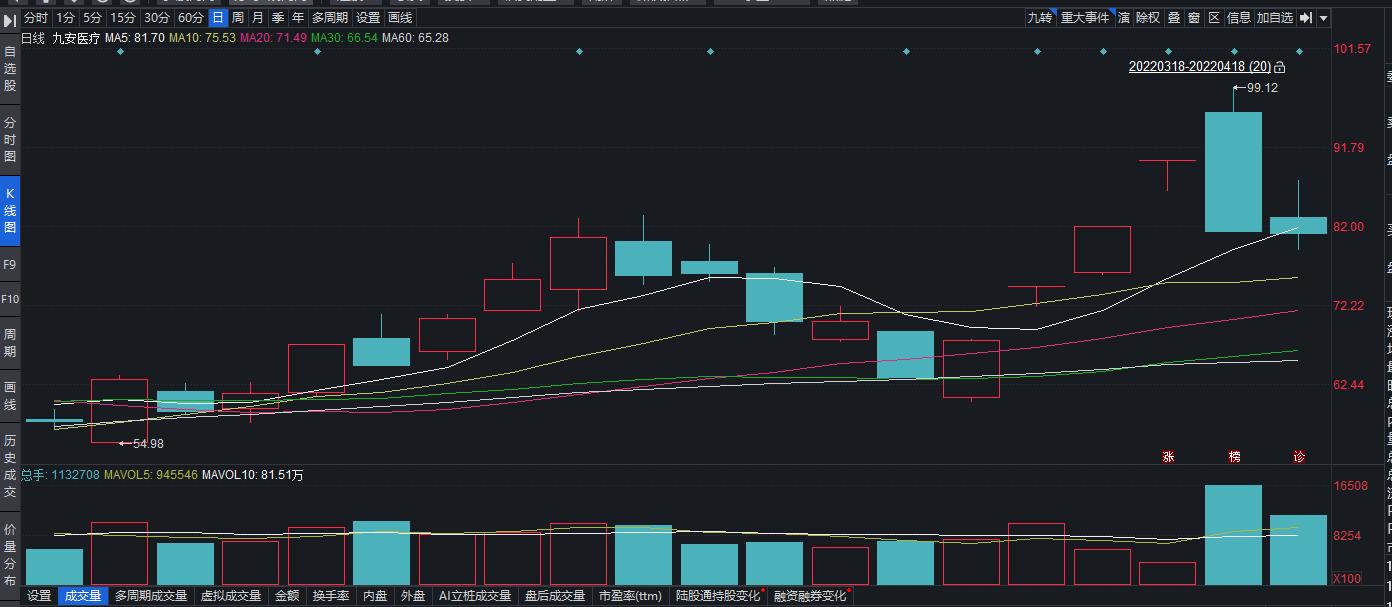Click the MA60: 65.28 legend label

point(415,38)
